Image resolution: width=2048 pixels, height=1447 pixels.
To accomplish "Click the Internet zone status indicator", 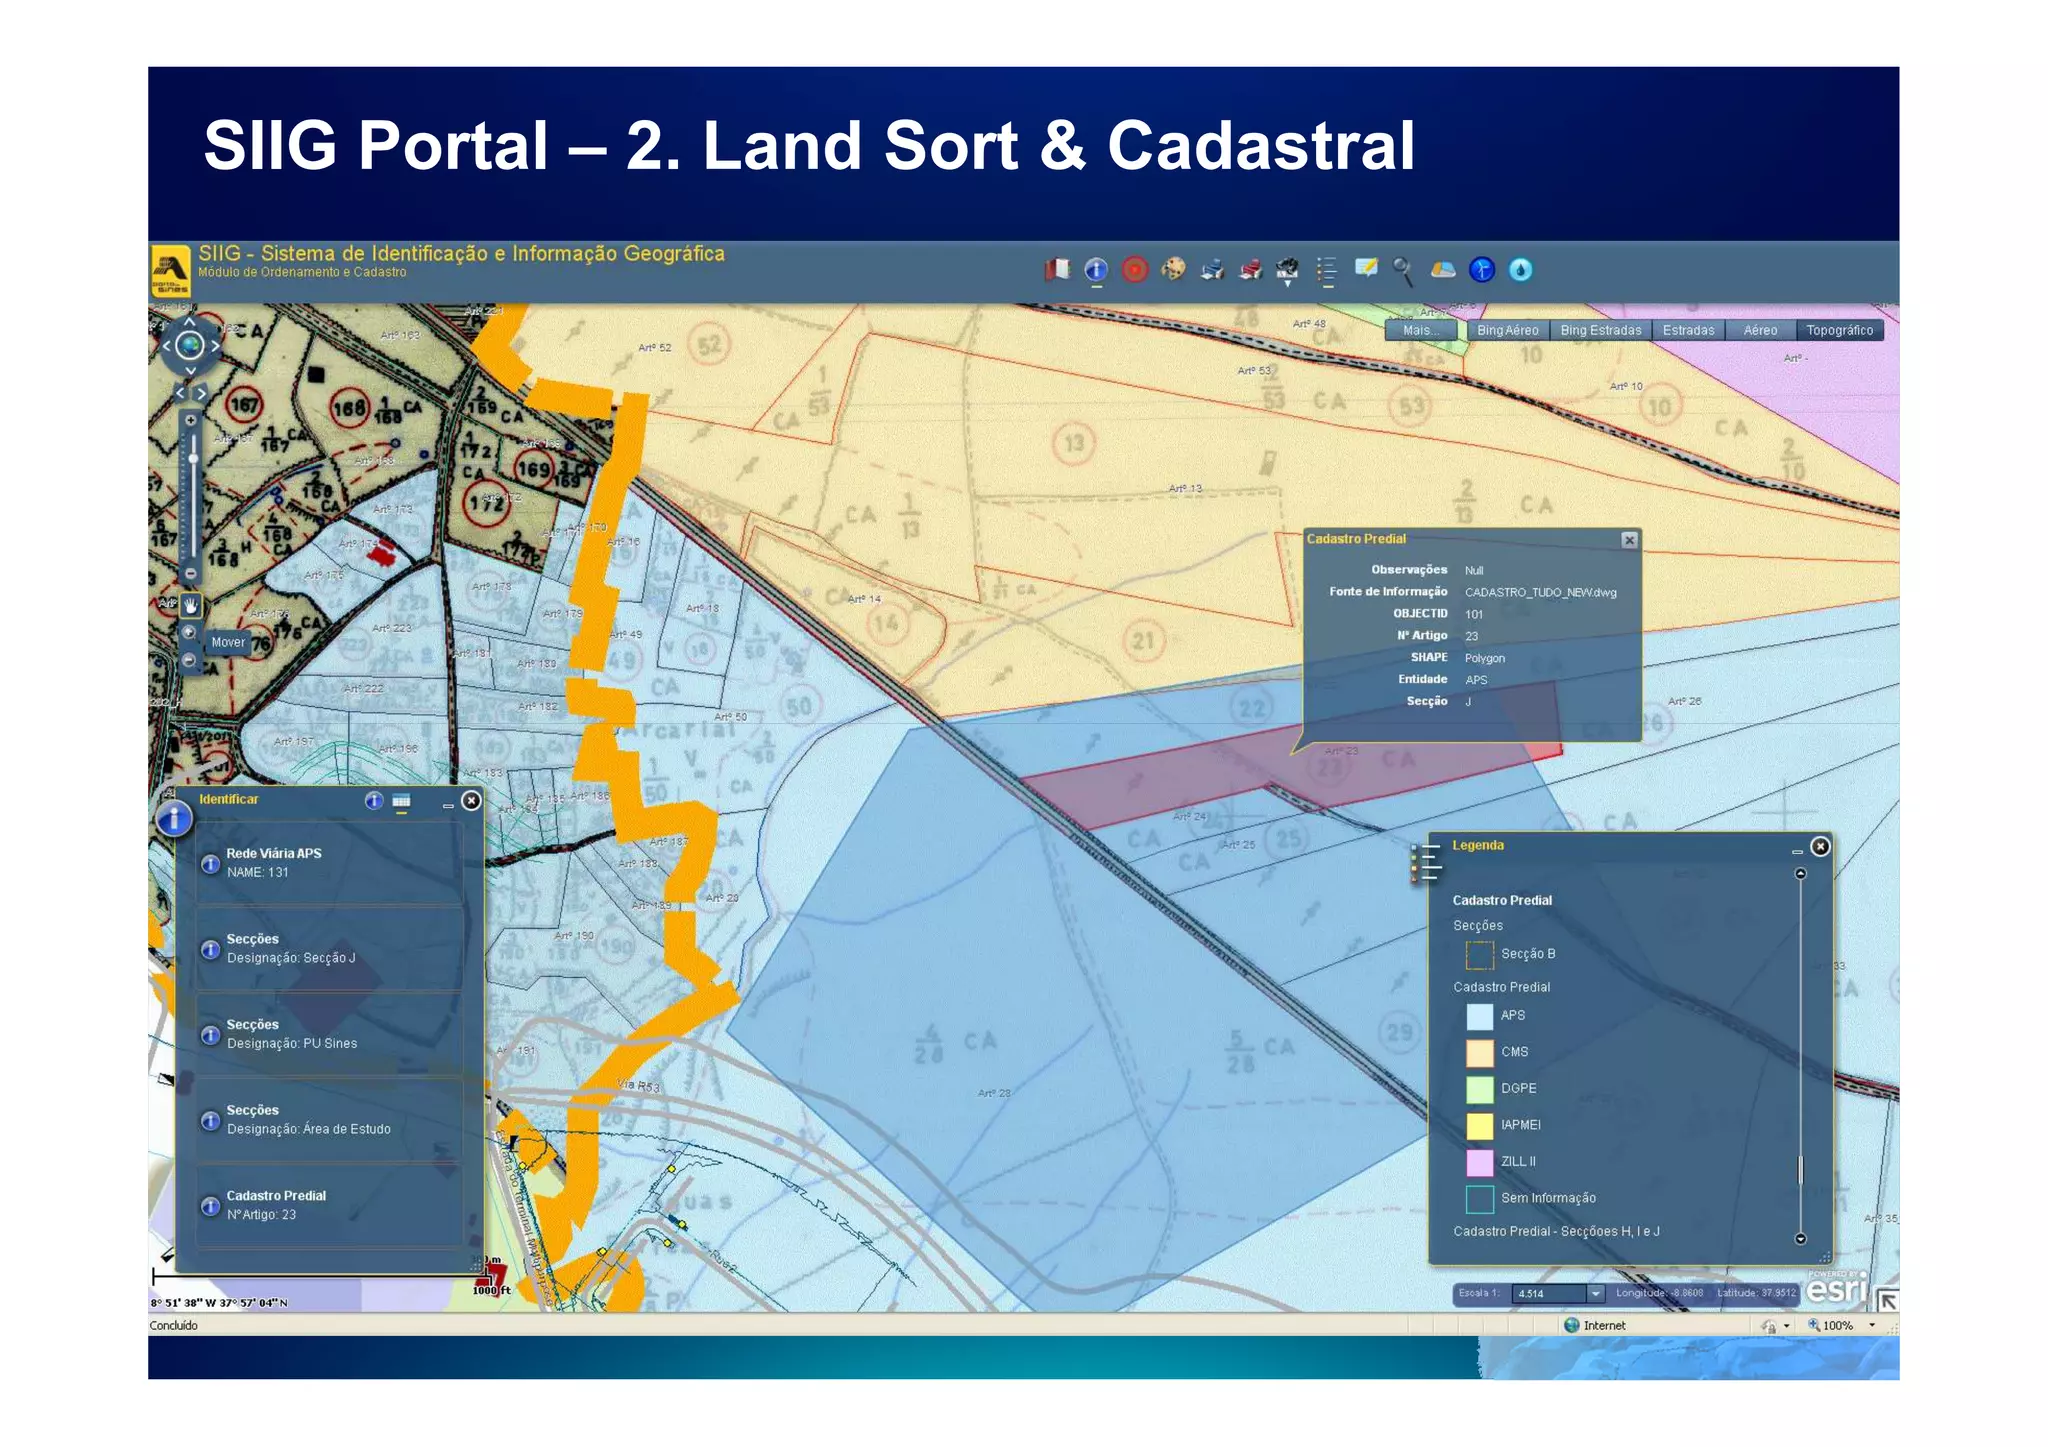I will click(x=1596, y=1325).
